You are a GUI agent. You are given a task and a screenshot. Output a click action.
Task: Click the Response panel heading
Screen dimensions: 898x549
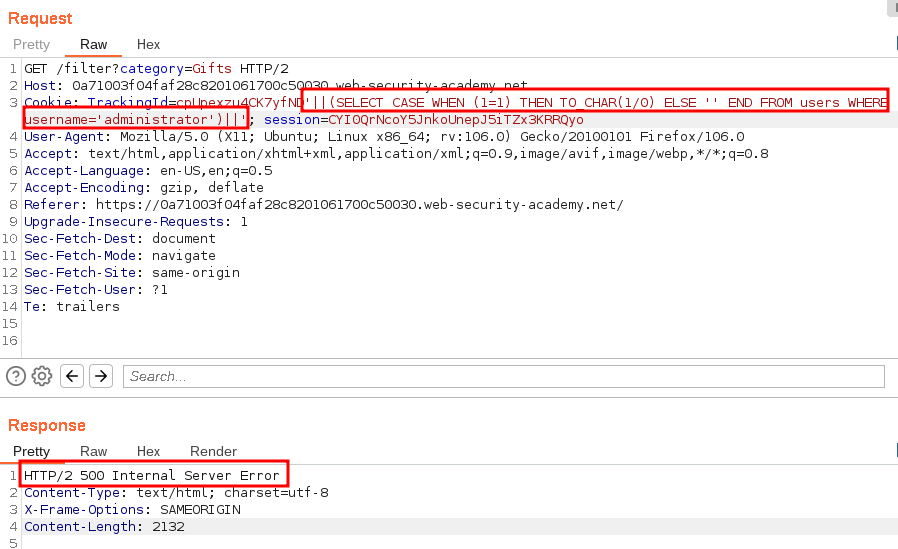click(47, 425)
